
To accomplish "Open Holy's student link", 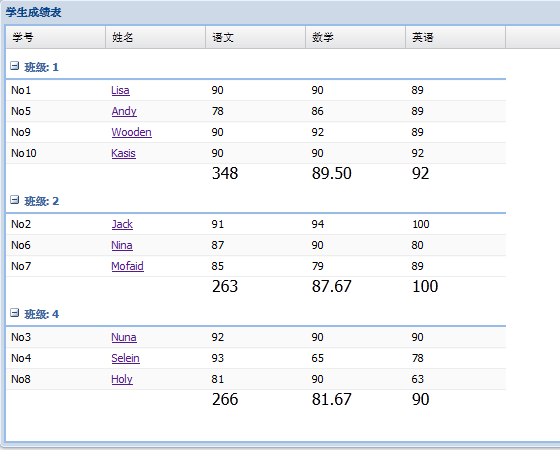I will pyautogui.click(x=122, y=379).
